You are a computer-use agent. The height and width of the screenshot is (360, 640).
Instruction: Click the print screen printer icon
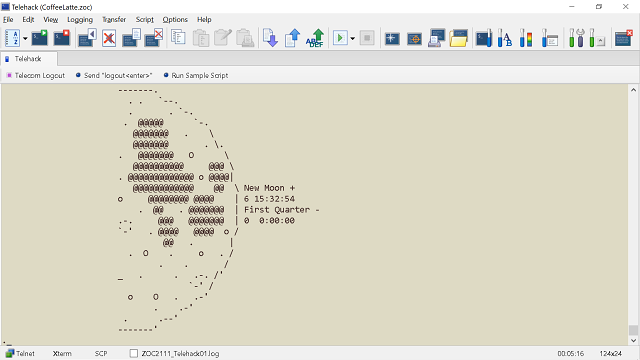click(436, 38)
